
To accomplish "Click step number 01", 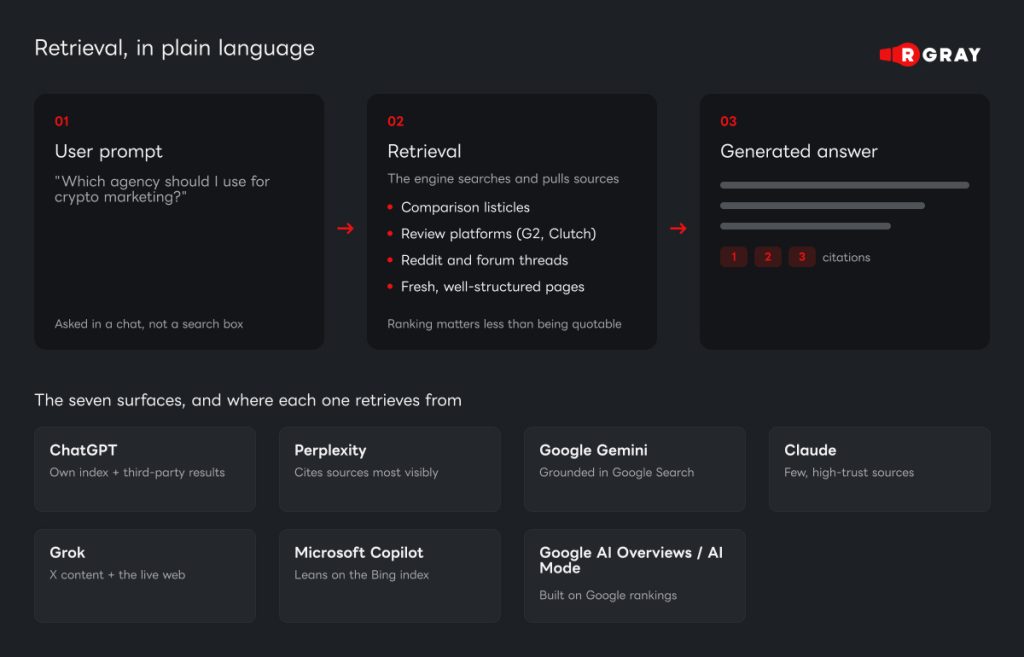I will pyautogui.click(x=62, y=121).
